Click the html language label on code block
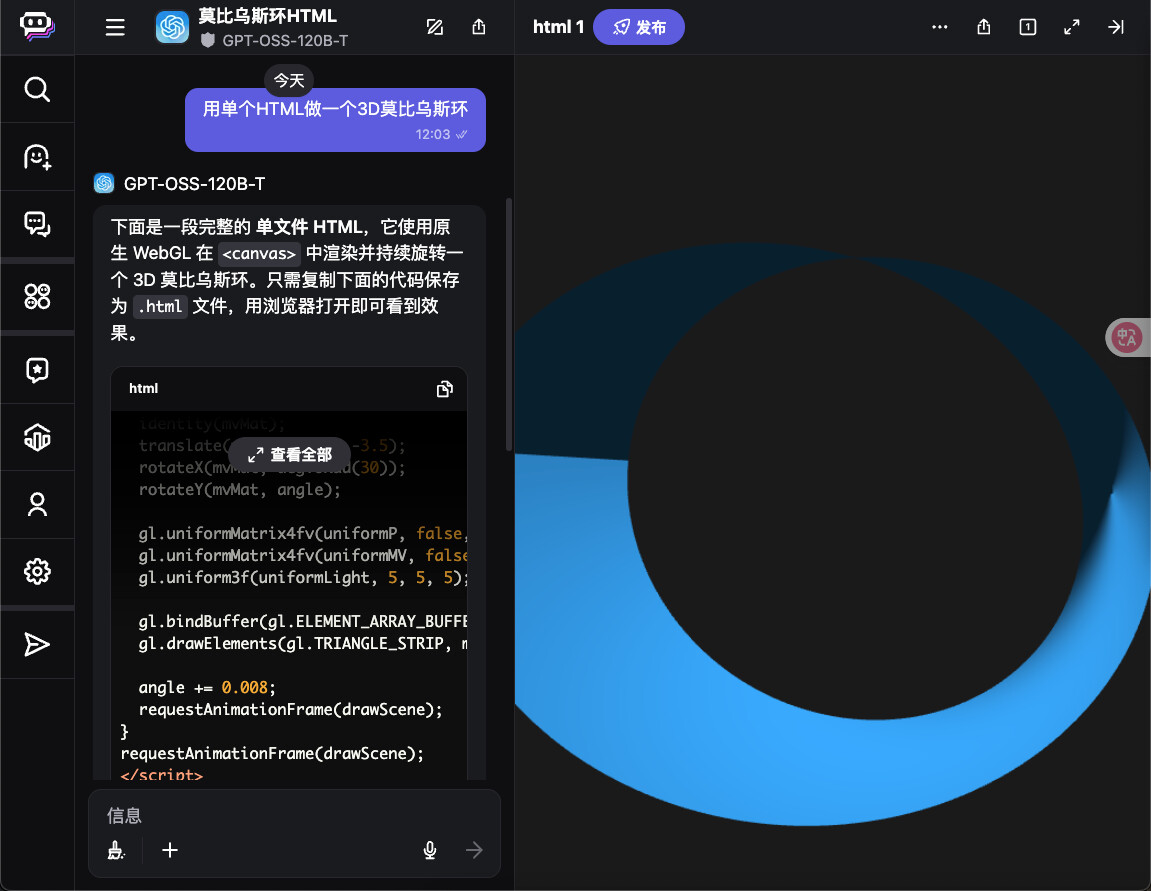 [x=143, y=388]
